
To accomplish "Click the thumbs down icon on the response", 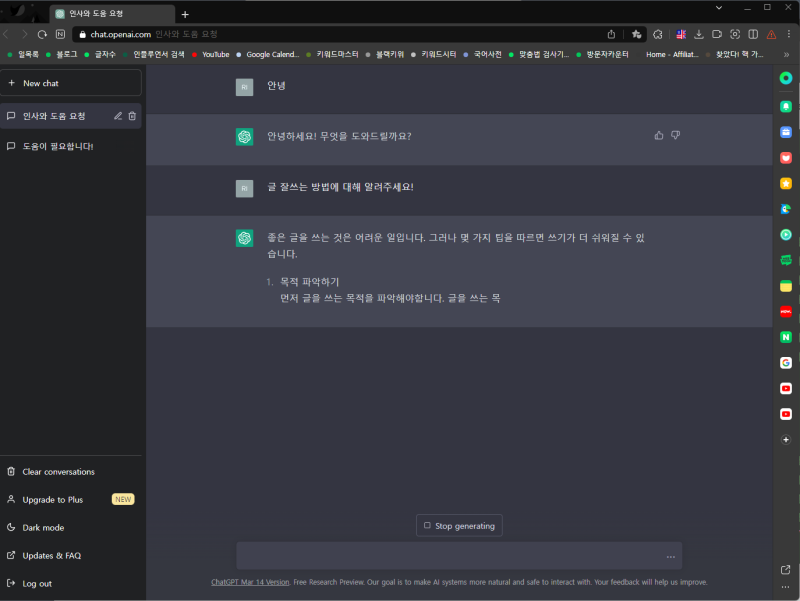I will (x=676, y=135).
